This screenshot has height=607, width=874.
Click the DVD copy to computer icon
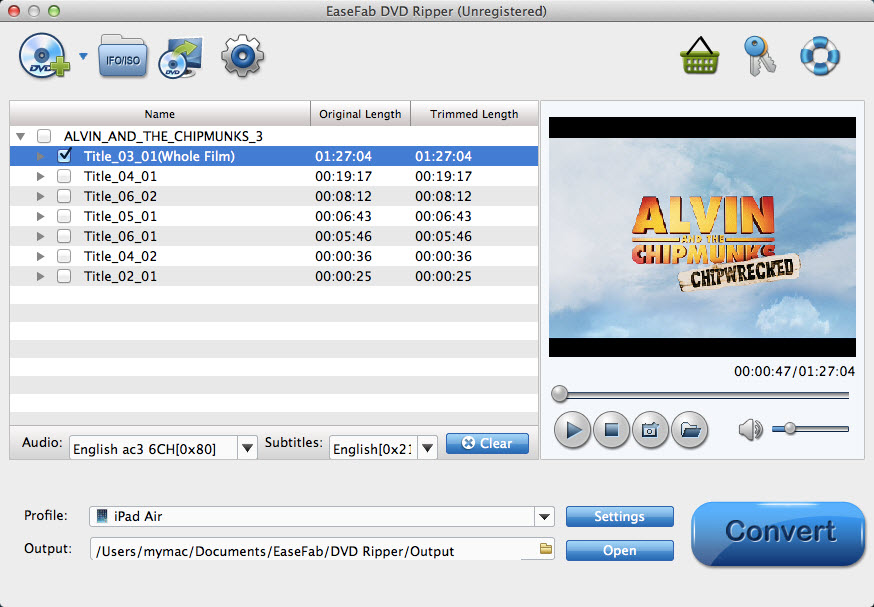181,57
